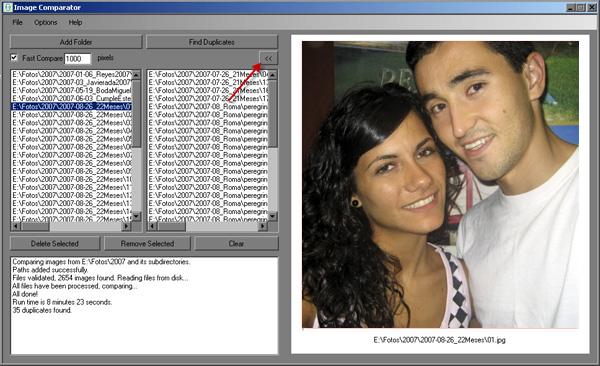Select the highlighted 22Meses\01 row in left list

[72, 106]
